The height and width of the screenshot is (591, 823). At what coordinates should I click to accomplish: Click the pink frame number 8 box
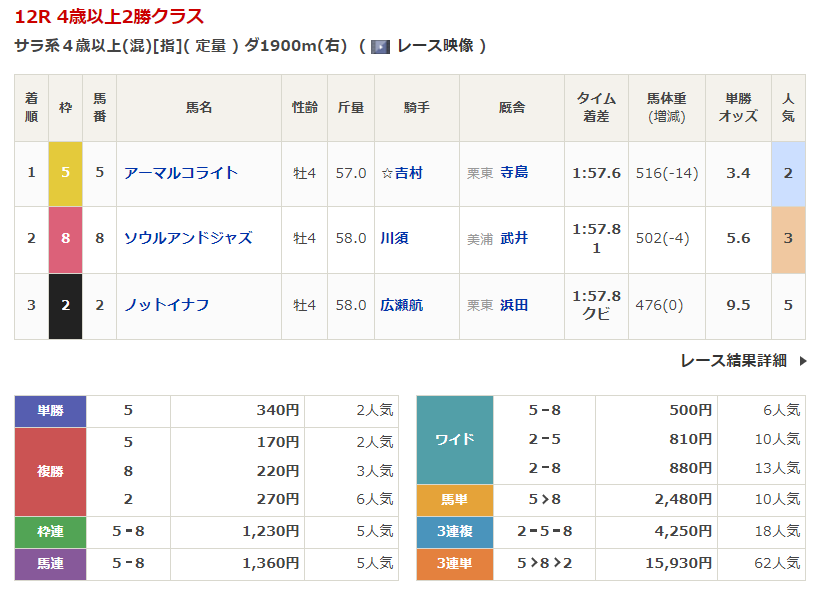pos(66,239)
